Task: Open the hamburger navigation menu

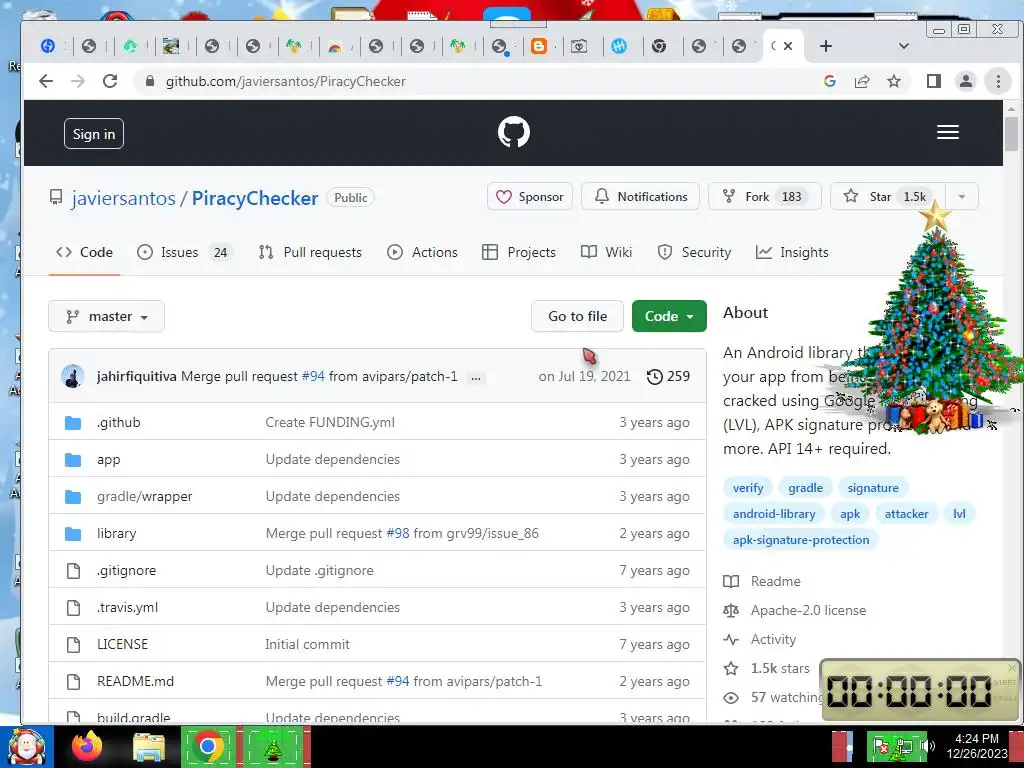Action: coord(948,132)
